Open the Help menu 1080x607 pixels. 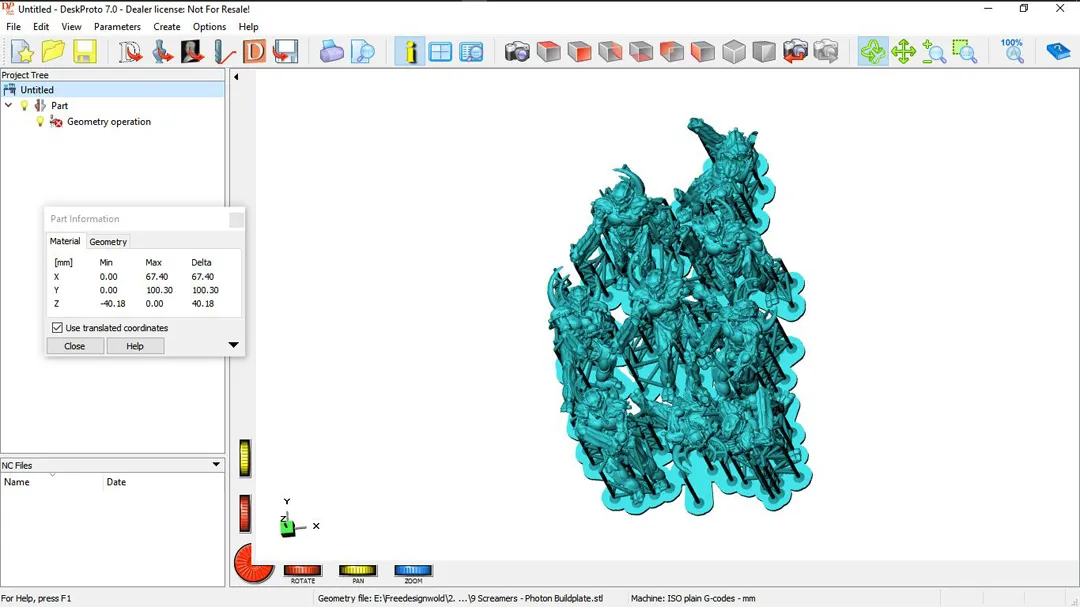coord(249,27)
